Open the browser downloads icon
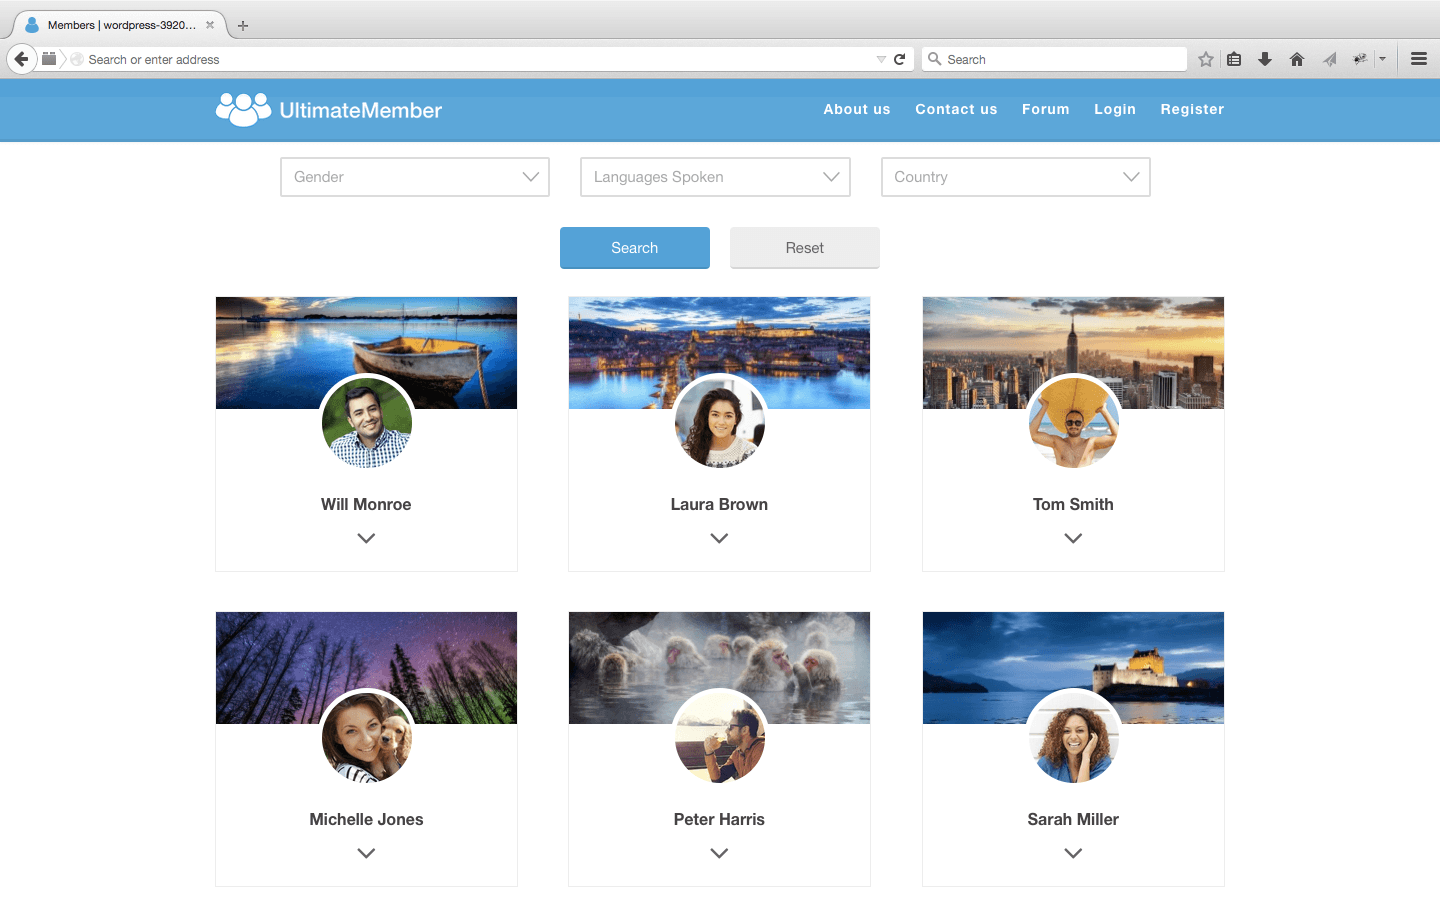The image size is (1440, 900). point(1265,59)
